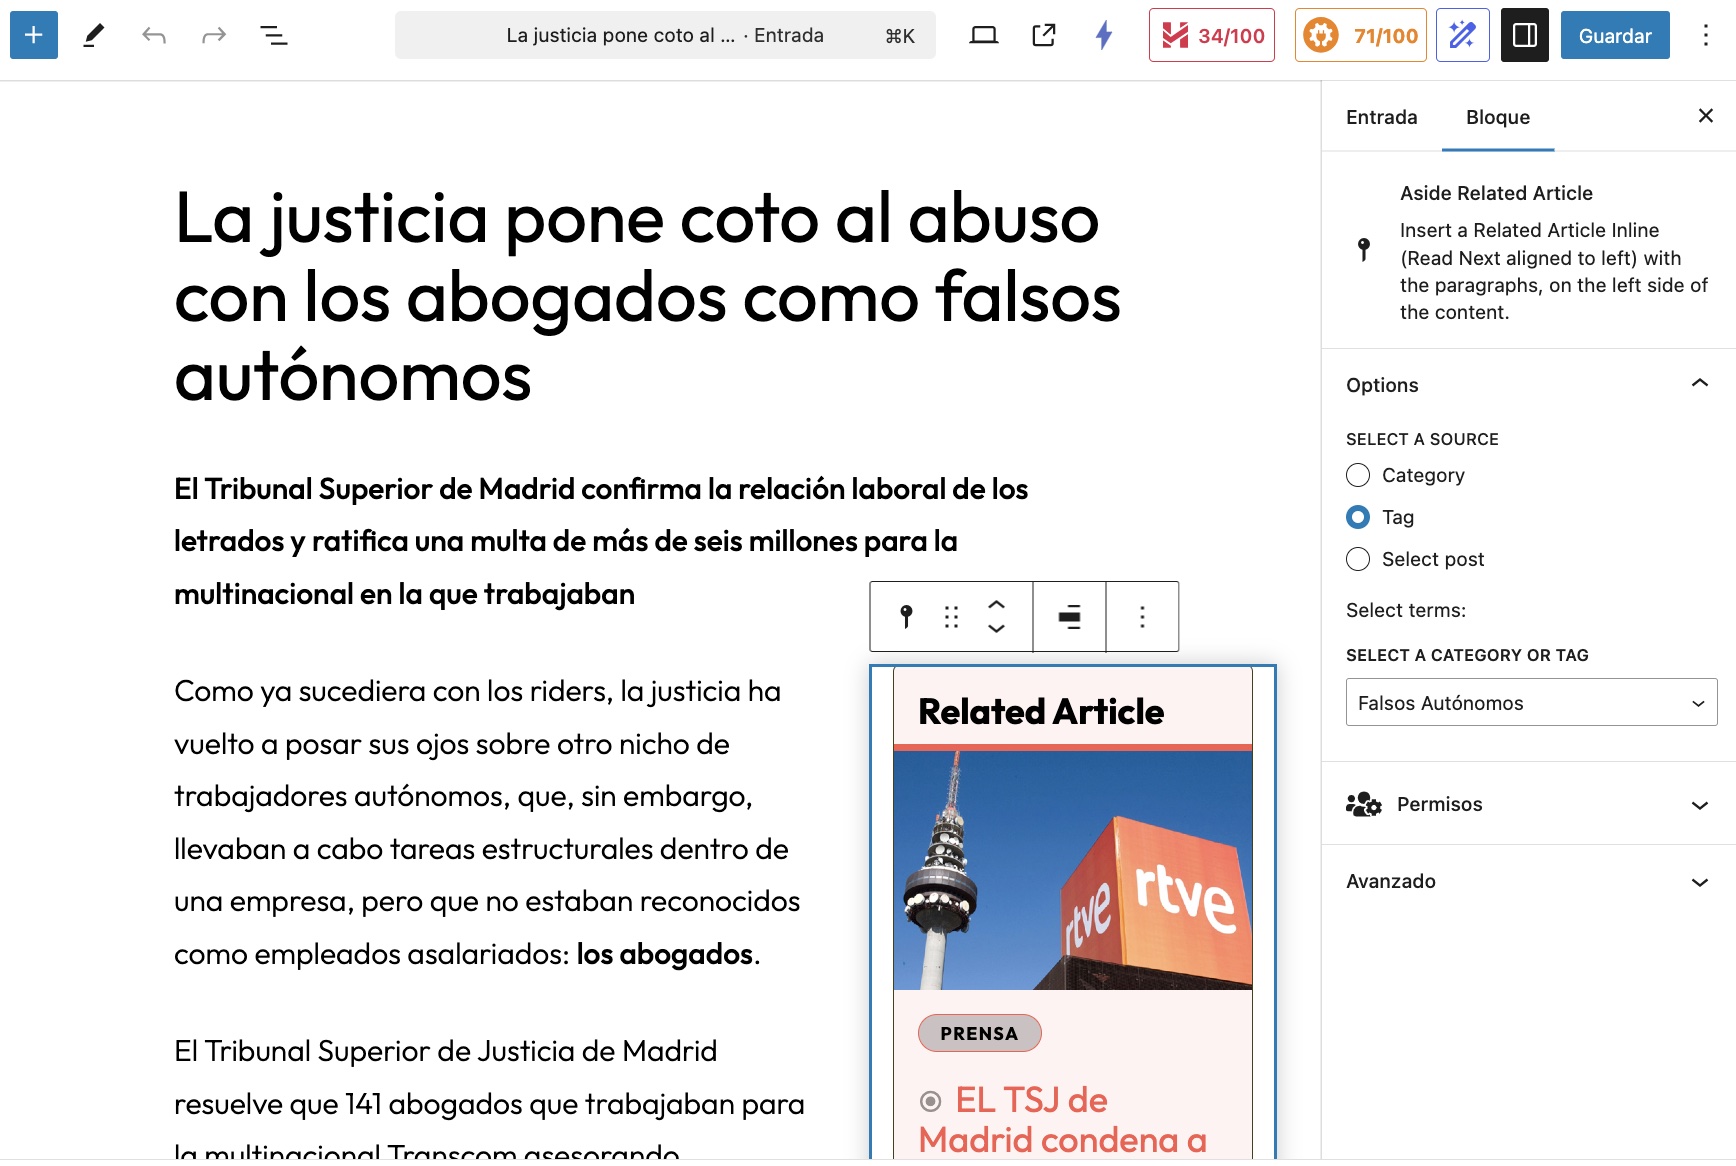Screen dimensions: 1736x1166
Task: Click the paragraph starting 'Como ya sucediera'
Action: (x=487, y=822)
